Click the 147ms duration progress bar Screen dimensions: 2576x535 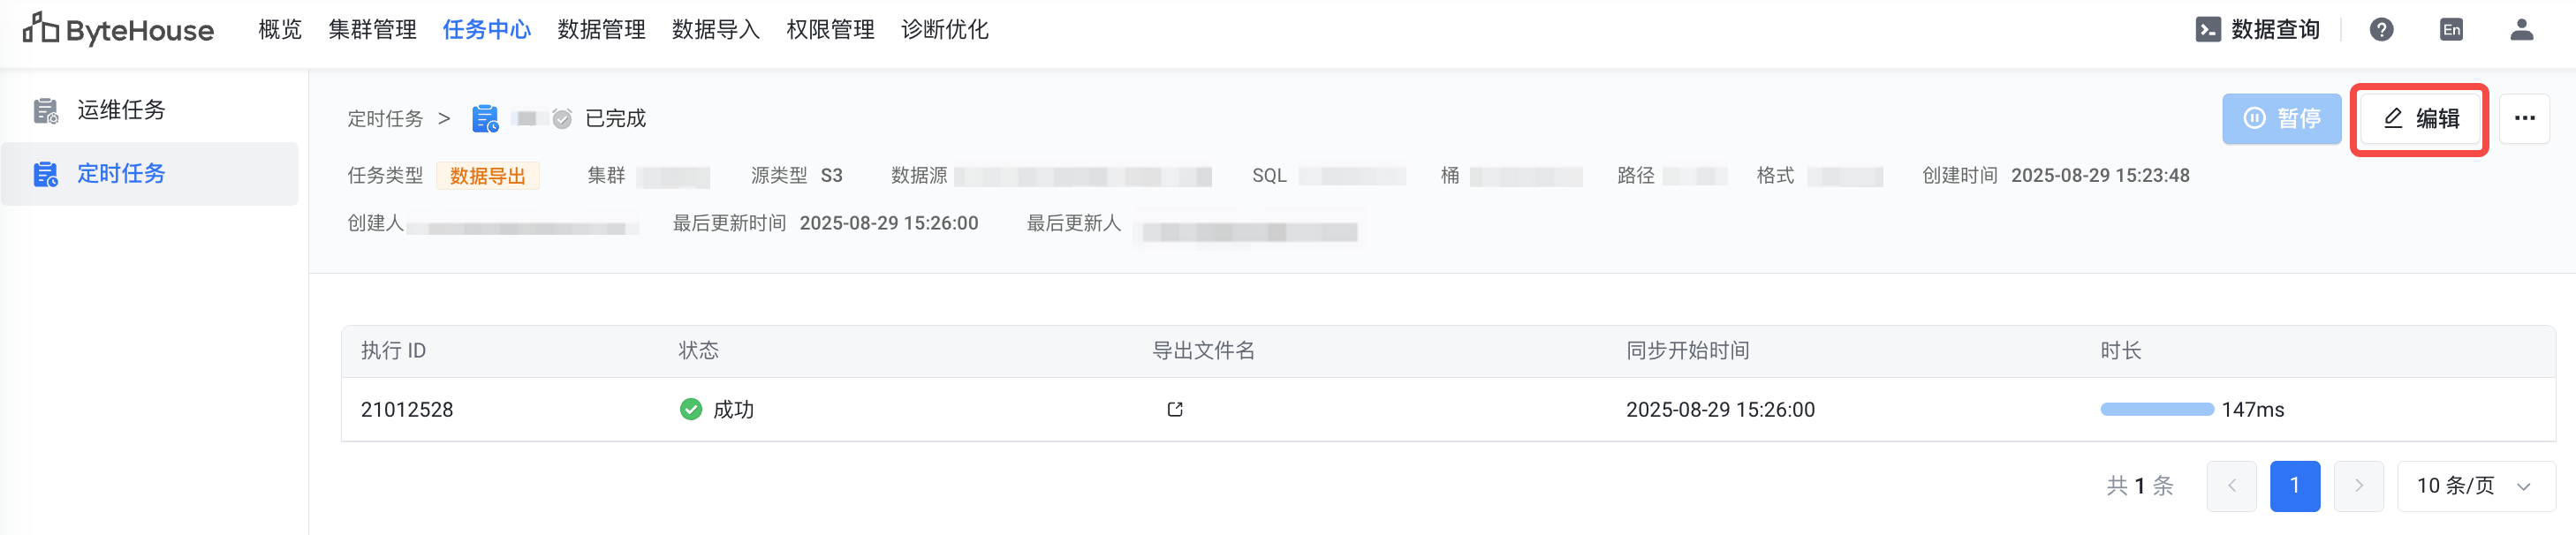2156,409
